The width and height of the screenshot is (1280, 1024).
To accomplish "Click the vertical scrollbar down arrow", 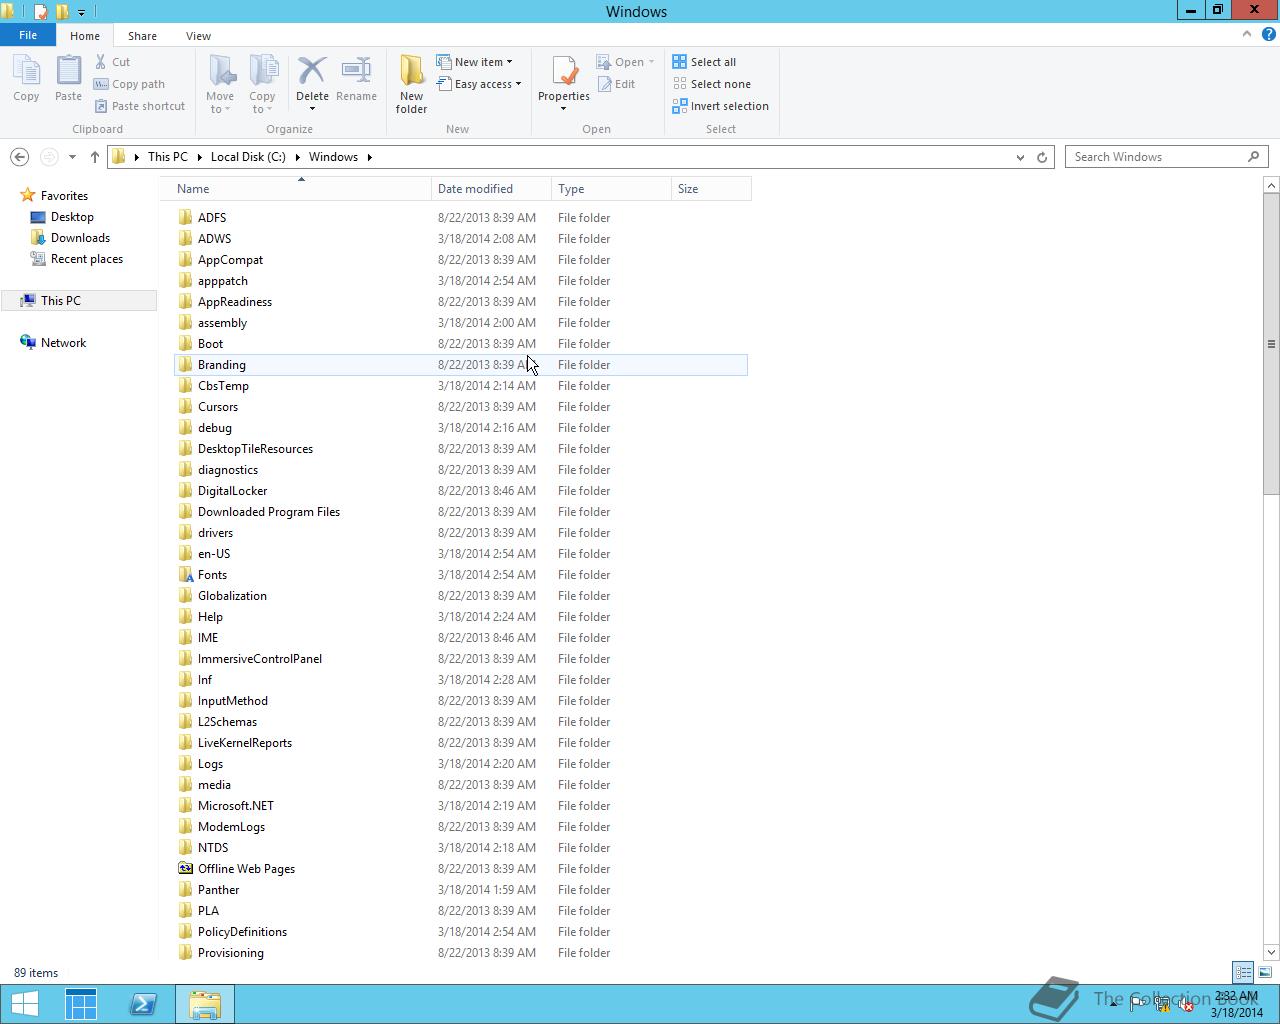I will [1271, 952].
